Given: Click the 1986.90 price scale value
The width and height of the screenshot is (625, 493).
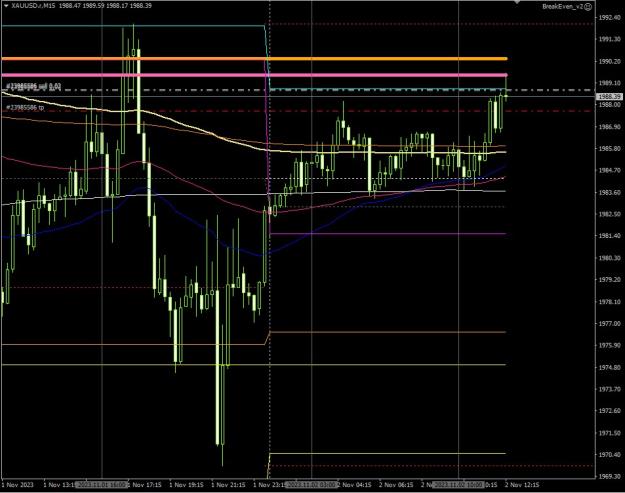Looking at the screenshot, I should pyautogui.click(x=609, y=127).
